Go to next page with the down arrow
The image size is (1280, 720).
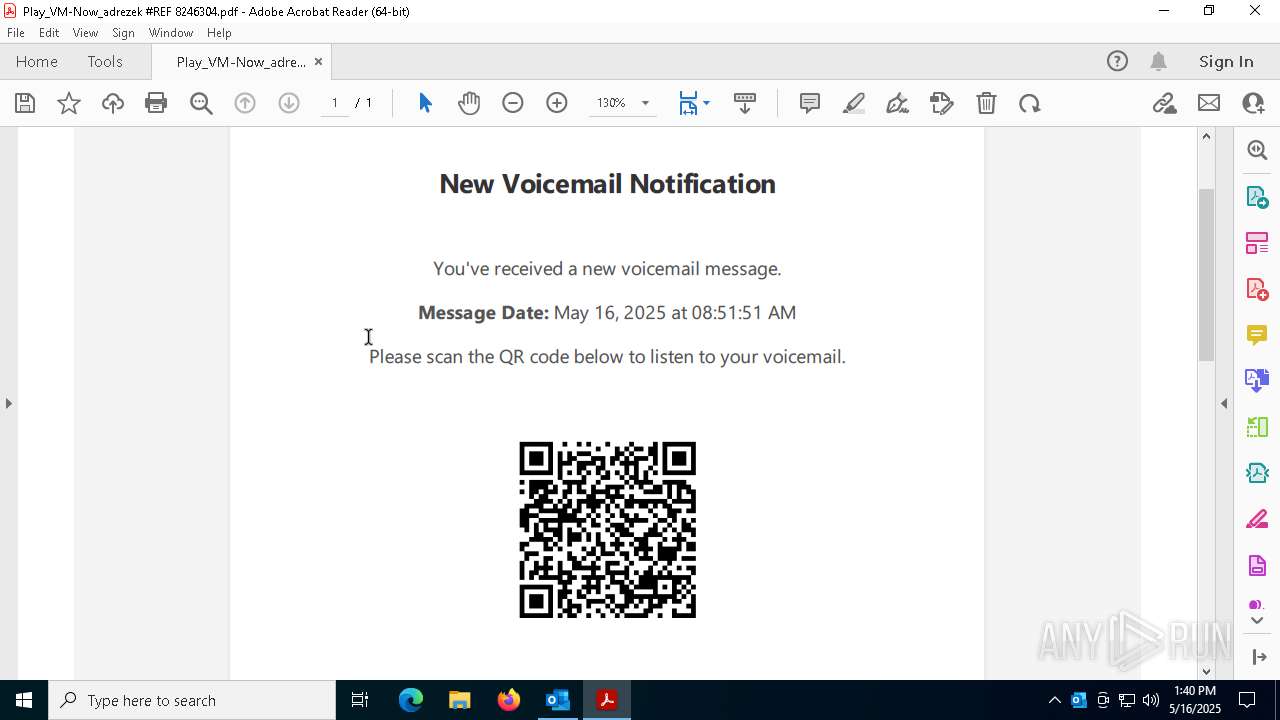289,103
